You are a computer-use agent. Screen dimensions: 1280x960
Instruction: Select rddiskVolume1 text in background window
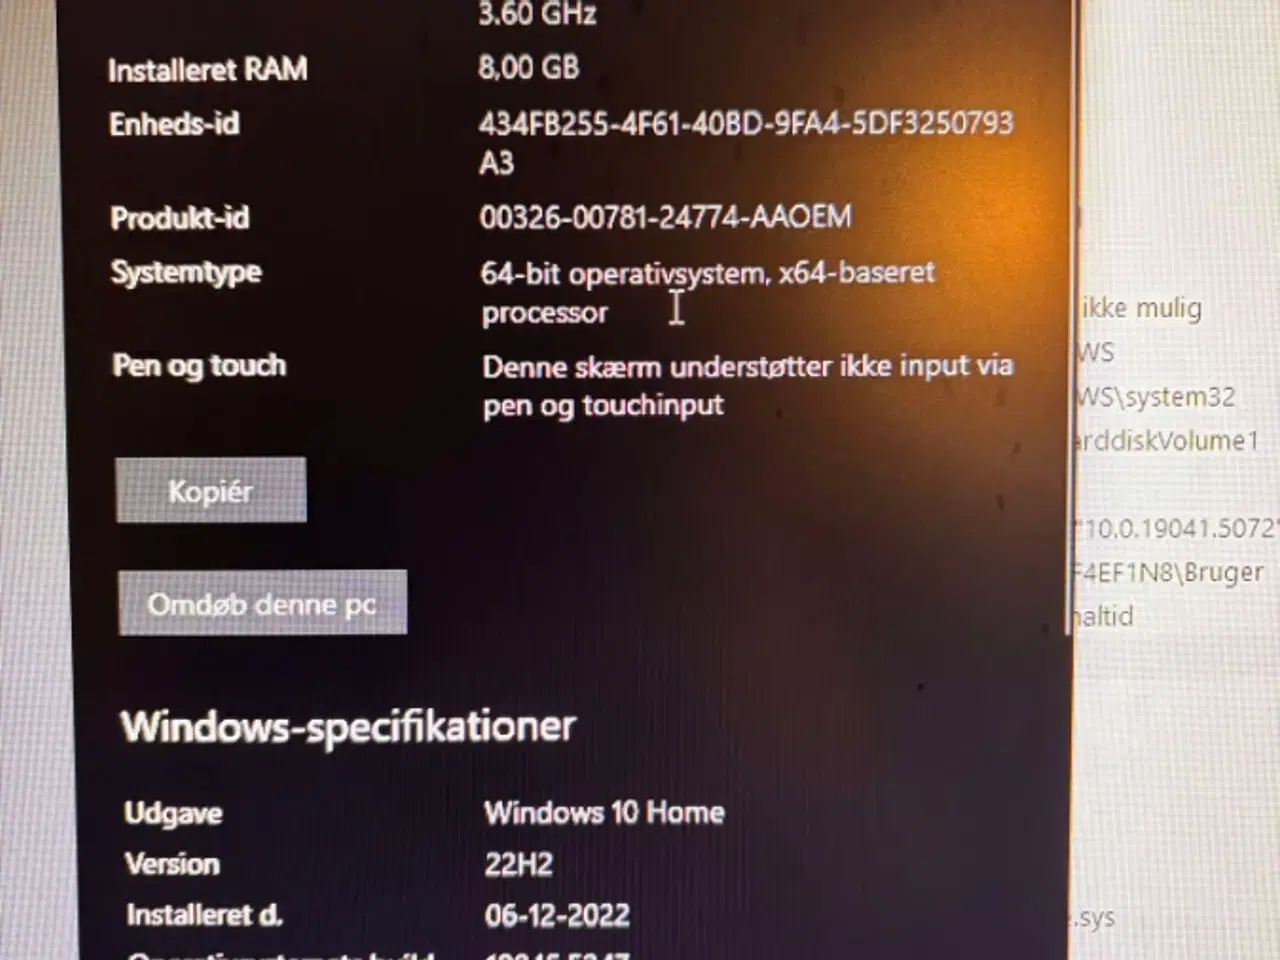1166,441
